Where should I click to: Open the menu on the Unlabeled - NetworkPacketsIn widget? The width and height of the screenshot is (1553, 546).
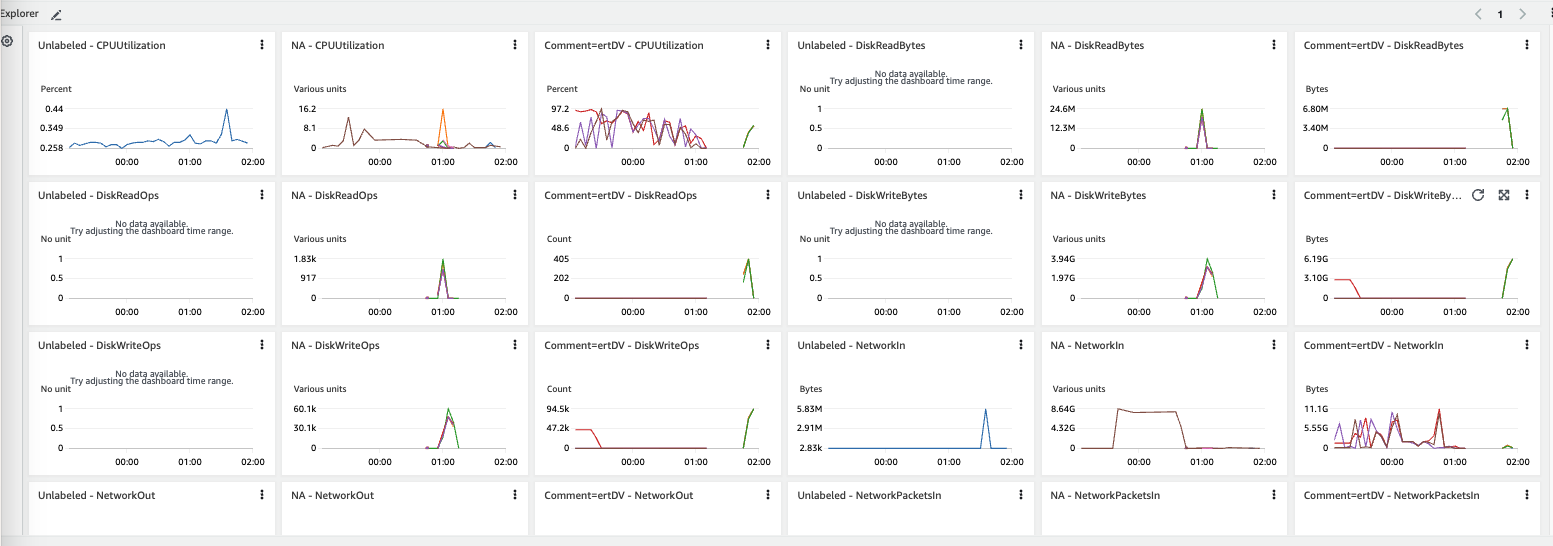click(1021, 495)
